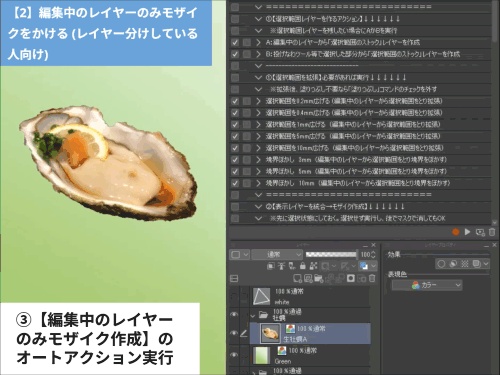The image size is (500, 375).
Task: Uncheck the 境界ぼかし 3mm action
Action: click(x=235, y=160)
